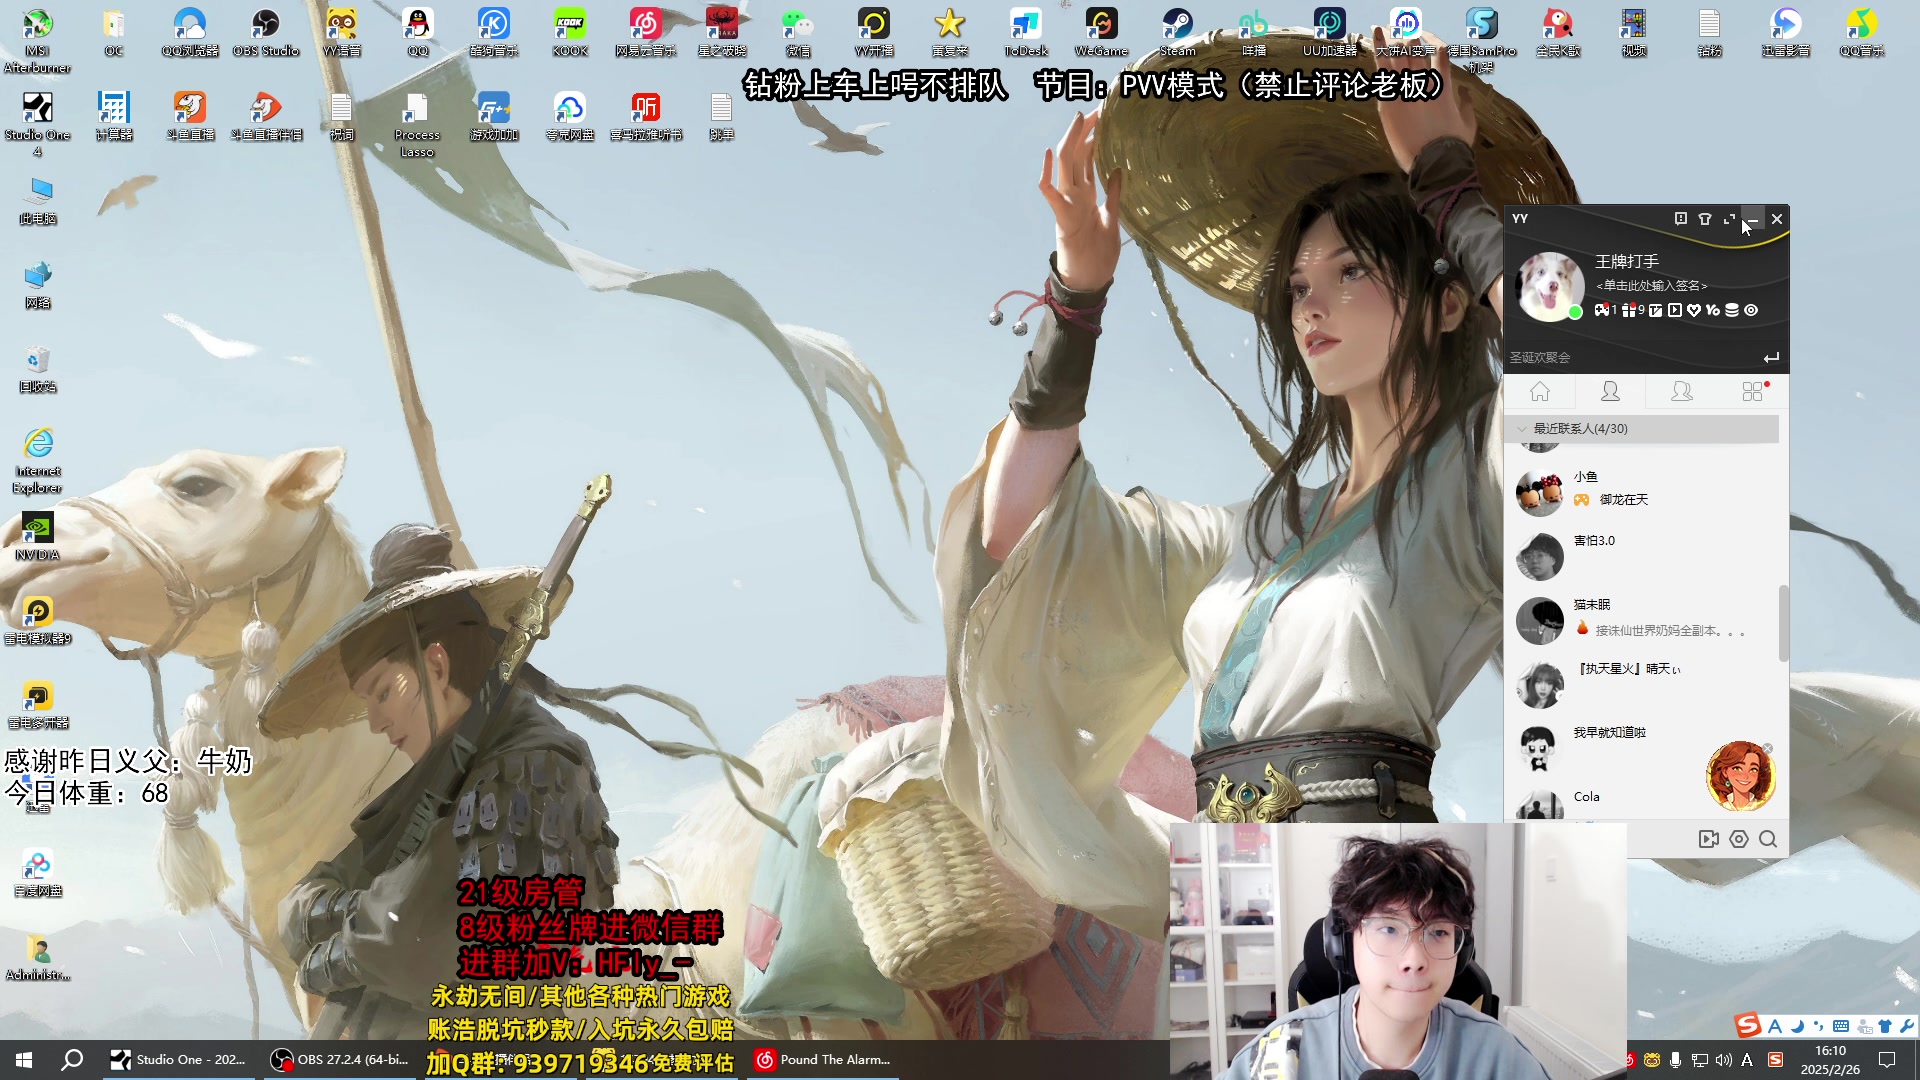
Task: Select the 雷电模拟器9 desktop icon
Action: 38,620
